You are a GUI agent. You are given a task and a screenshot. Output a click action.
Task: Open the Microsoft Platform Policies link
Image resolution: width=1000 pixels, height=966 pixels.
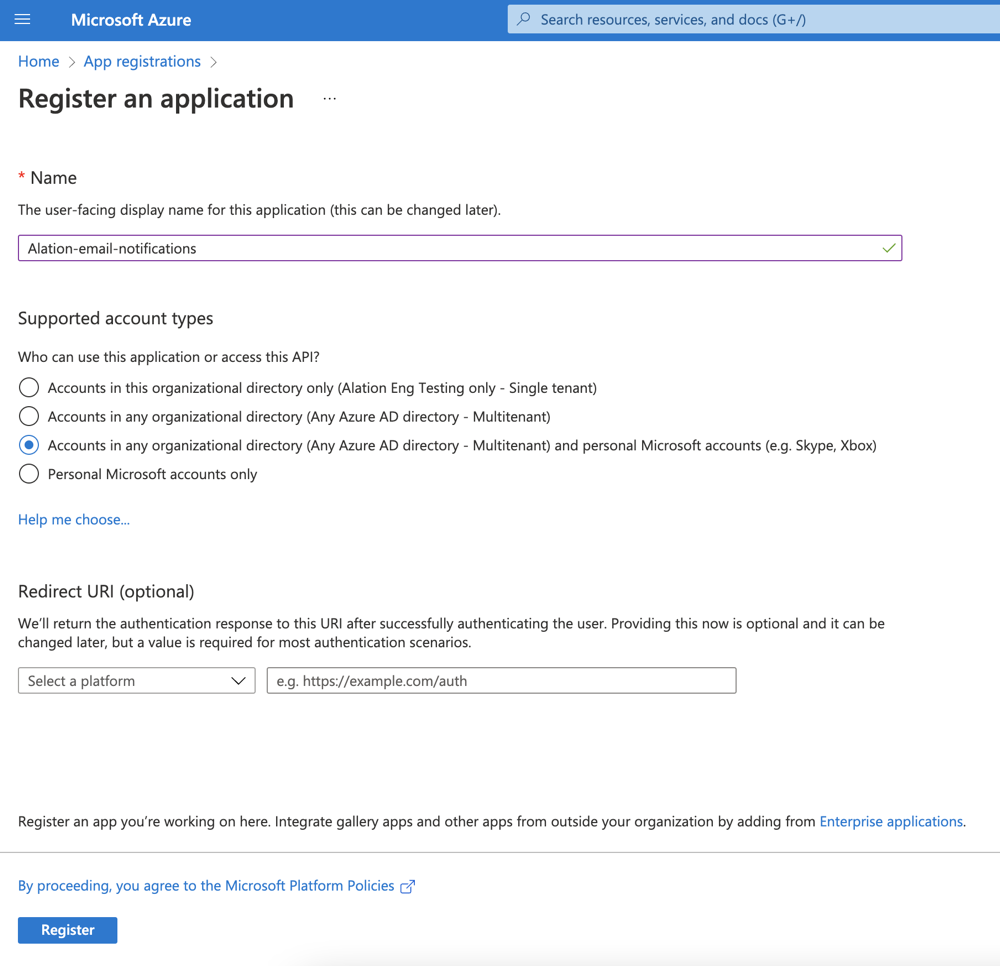click(206, 886)
